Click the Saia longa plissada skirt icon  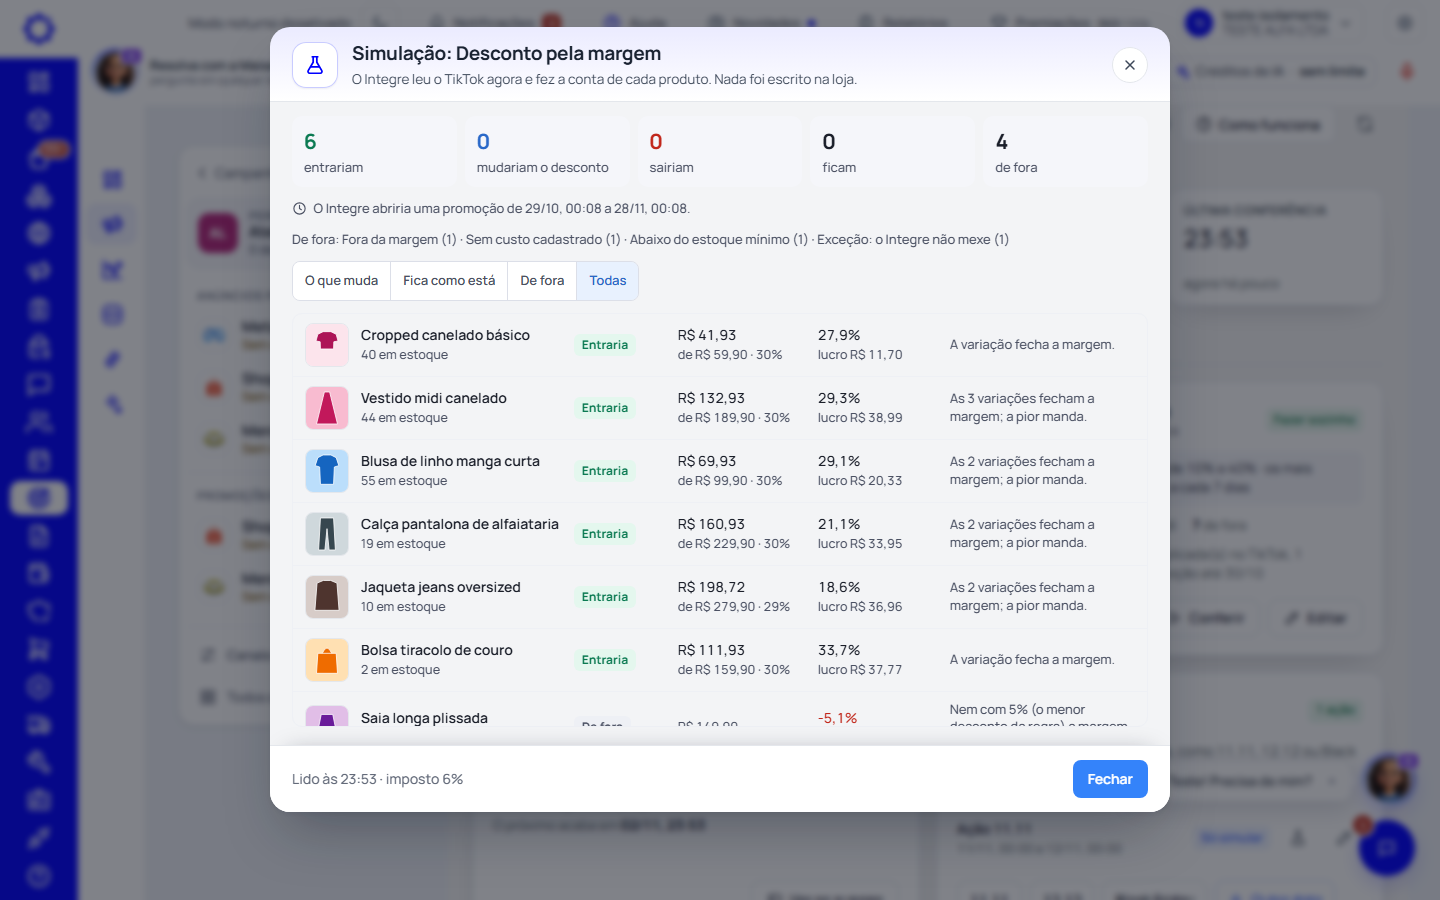coord(327,716)
